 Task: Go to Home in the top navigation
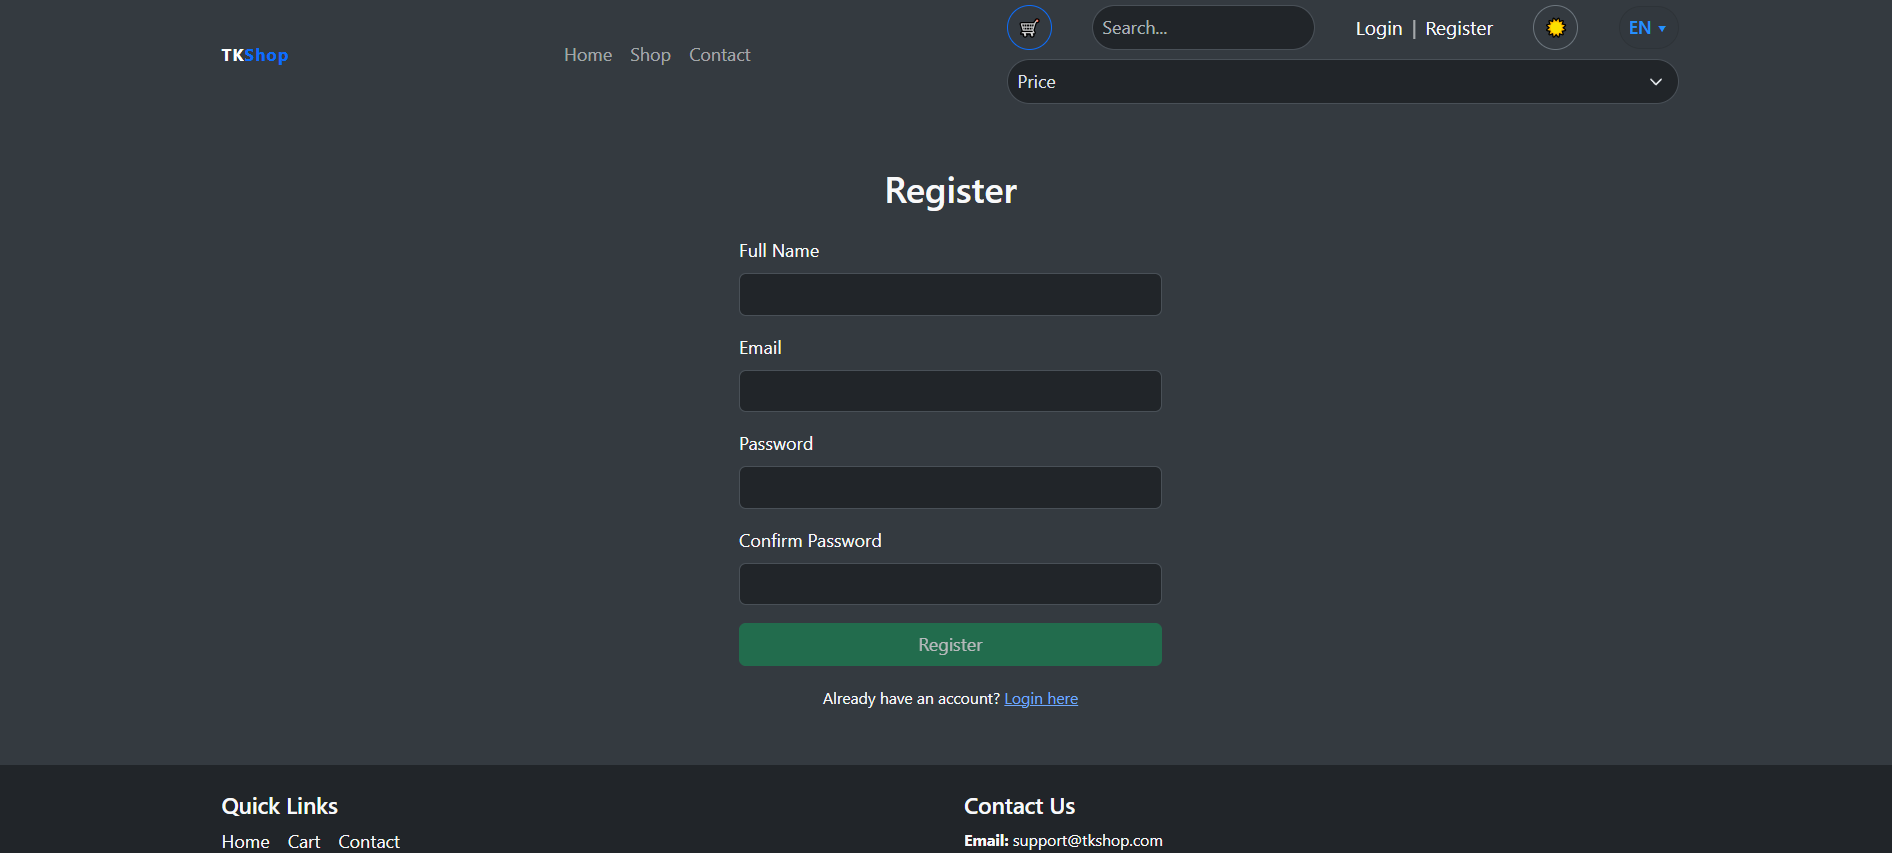(x=587, y=55)
